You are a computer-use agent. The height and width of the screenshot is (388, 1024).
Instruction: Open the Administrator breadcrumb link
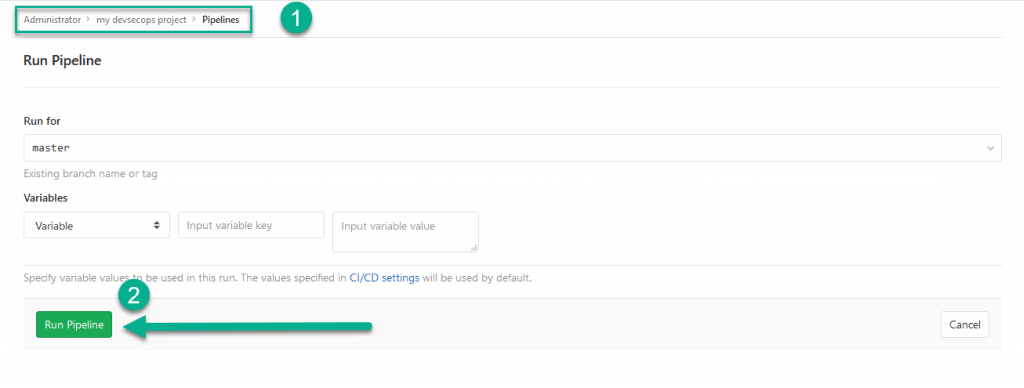[52, 20]
